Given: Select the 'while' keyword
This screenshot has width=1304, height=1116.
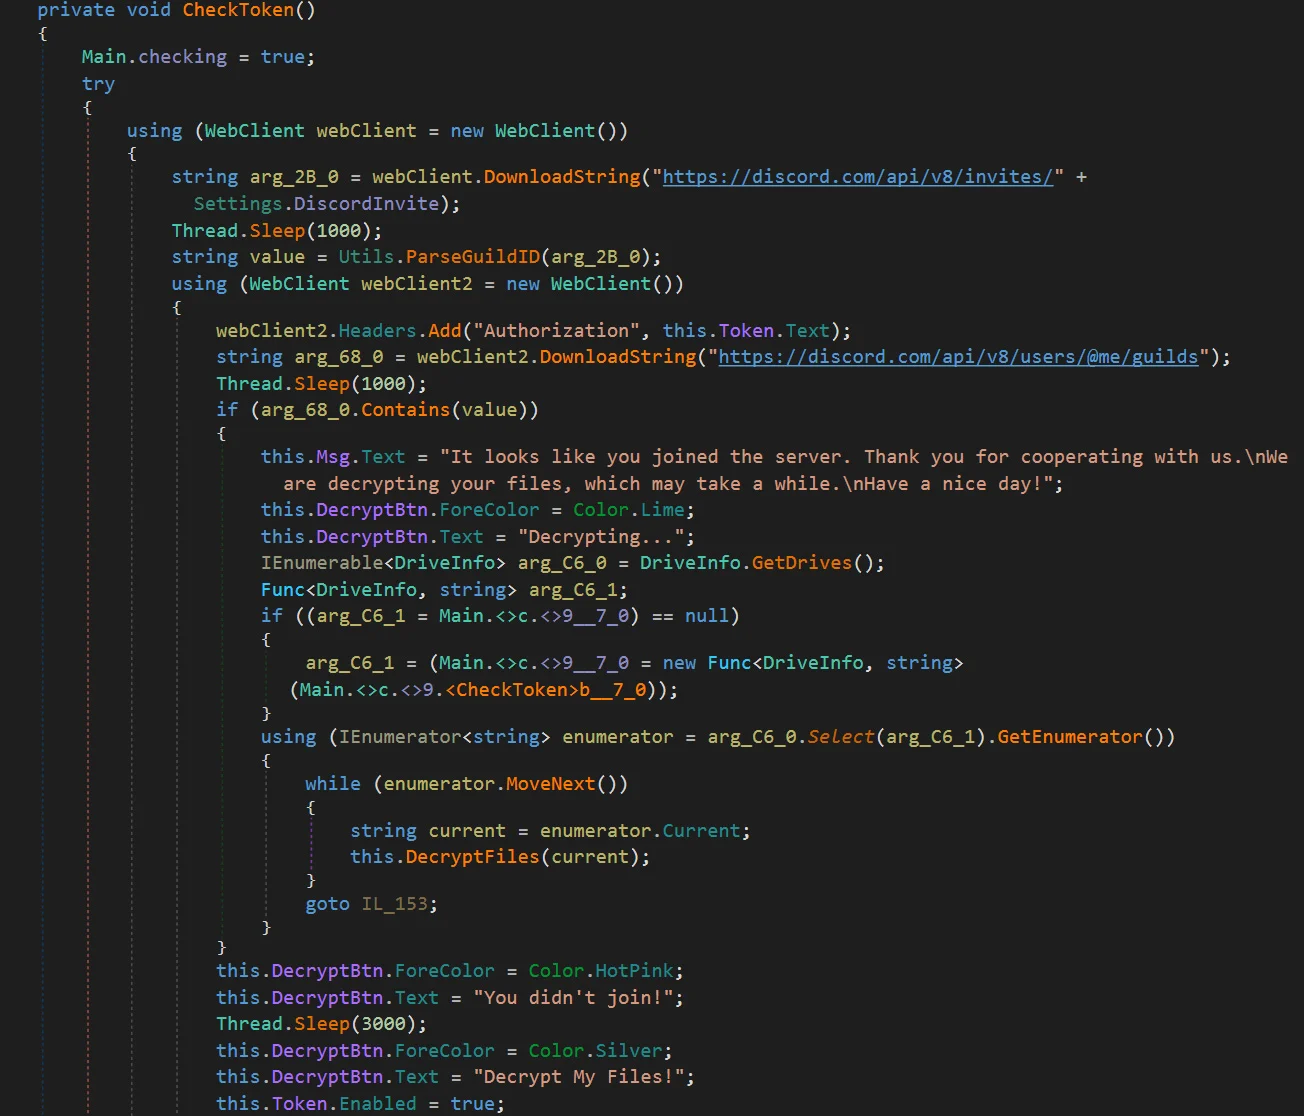Looking at the screenshot, I should click(333, 784).
